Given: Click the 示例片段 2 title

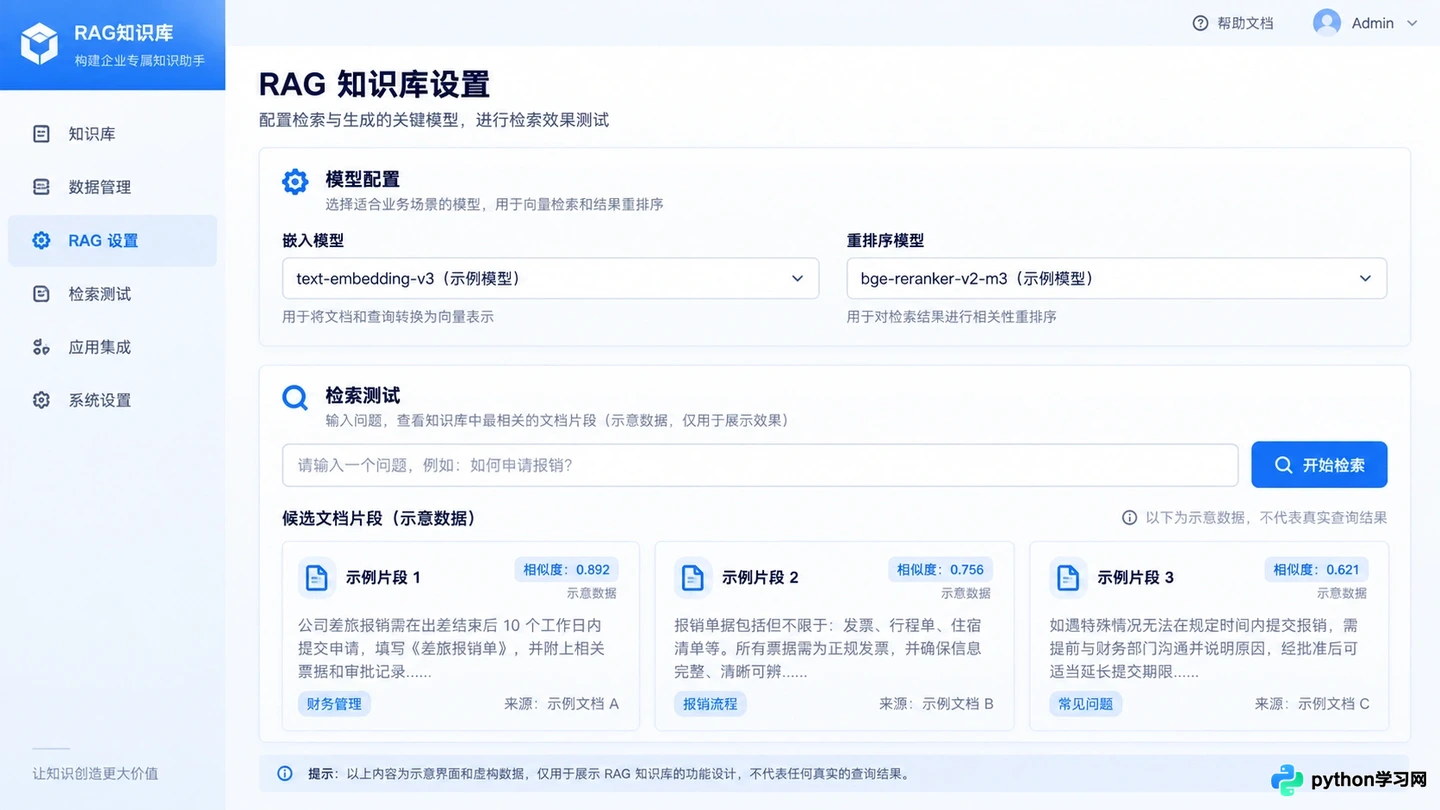Looking at the screenshot, I should pyautogui.click(x=760, y=577).
